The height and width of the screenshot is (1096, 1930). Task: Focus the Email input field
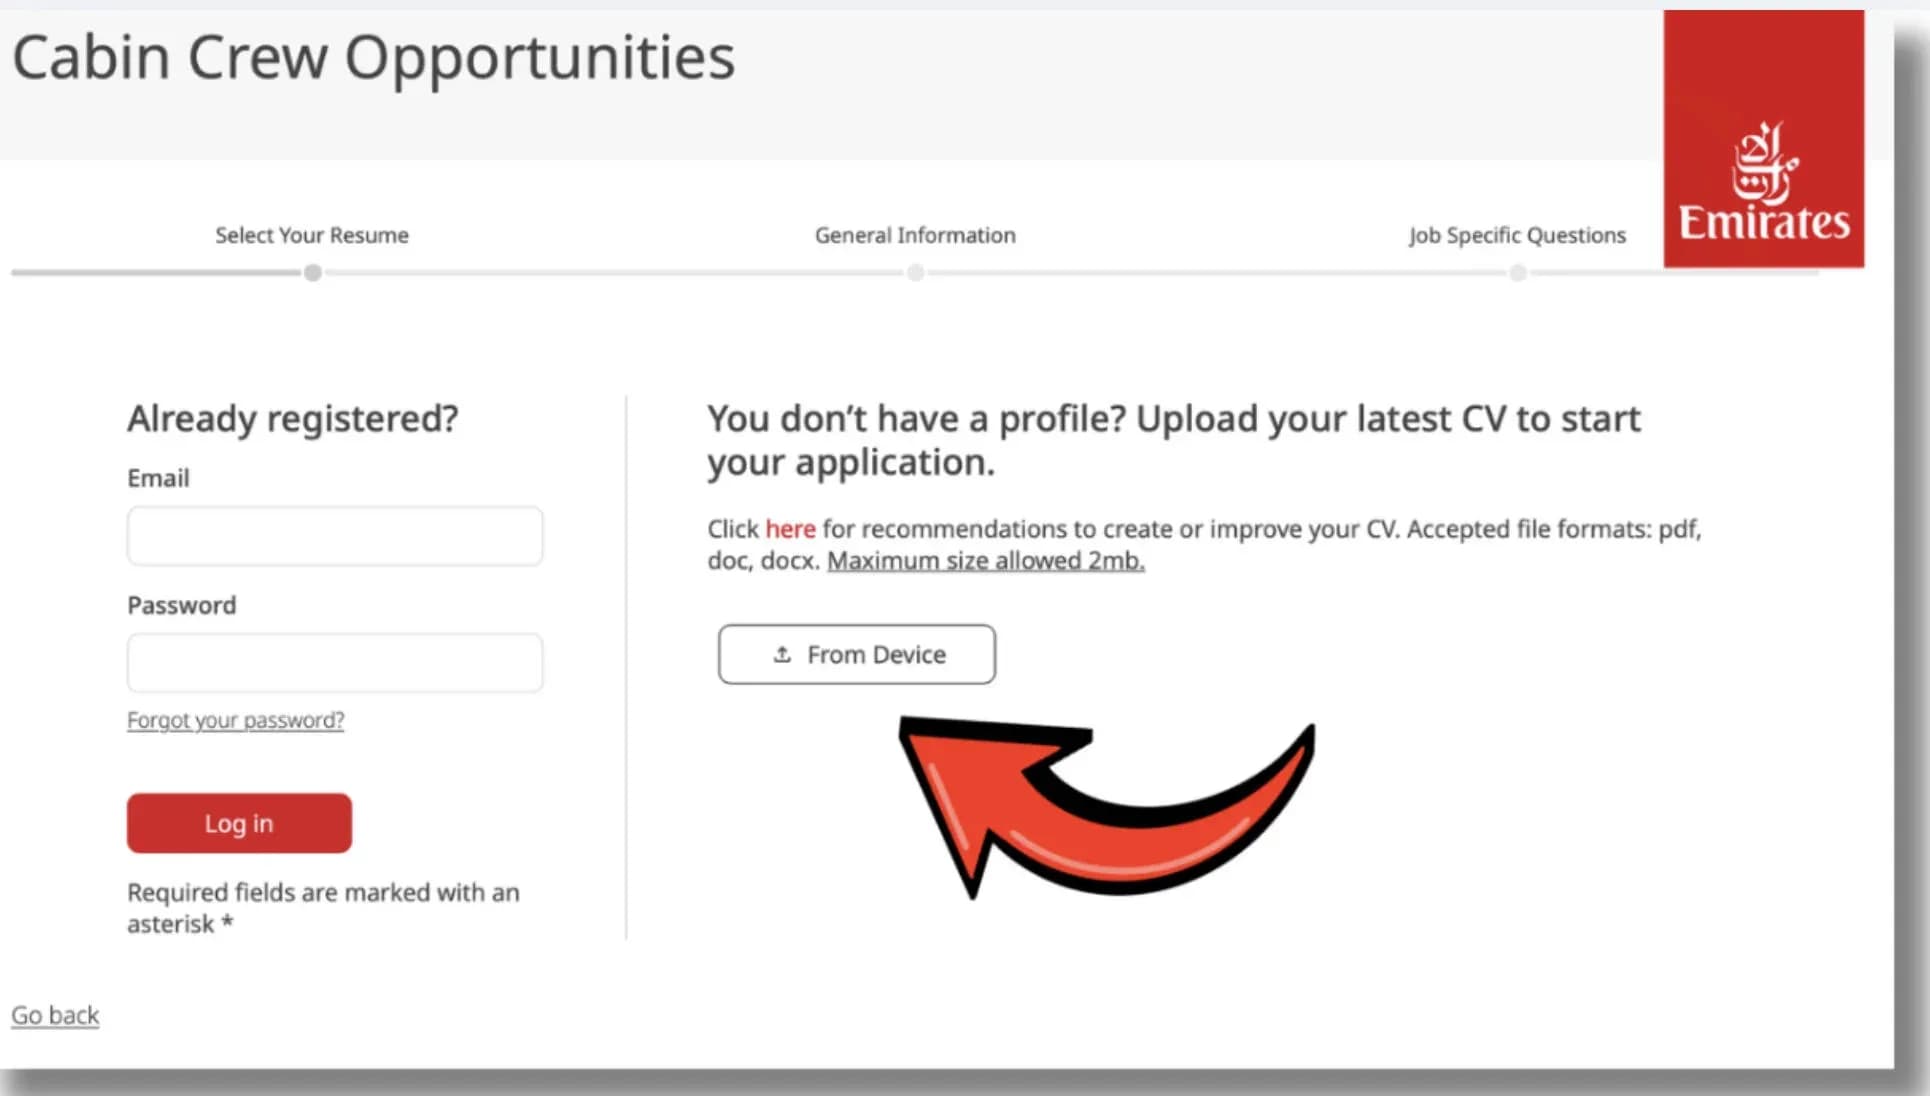[x=335, y=536]
